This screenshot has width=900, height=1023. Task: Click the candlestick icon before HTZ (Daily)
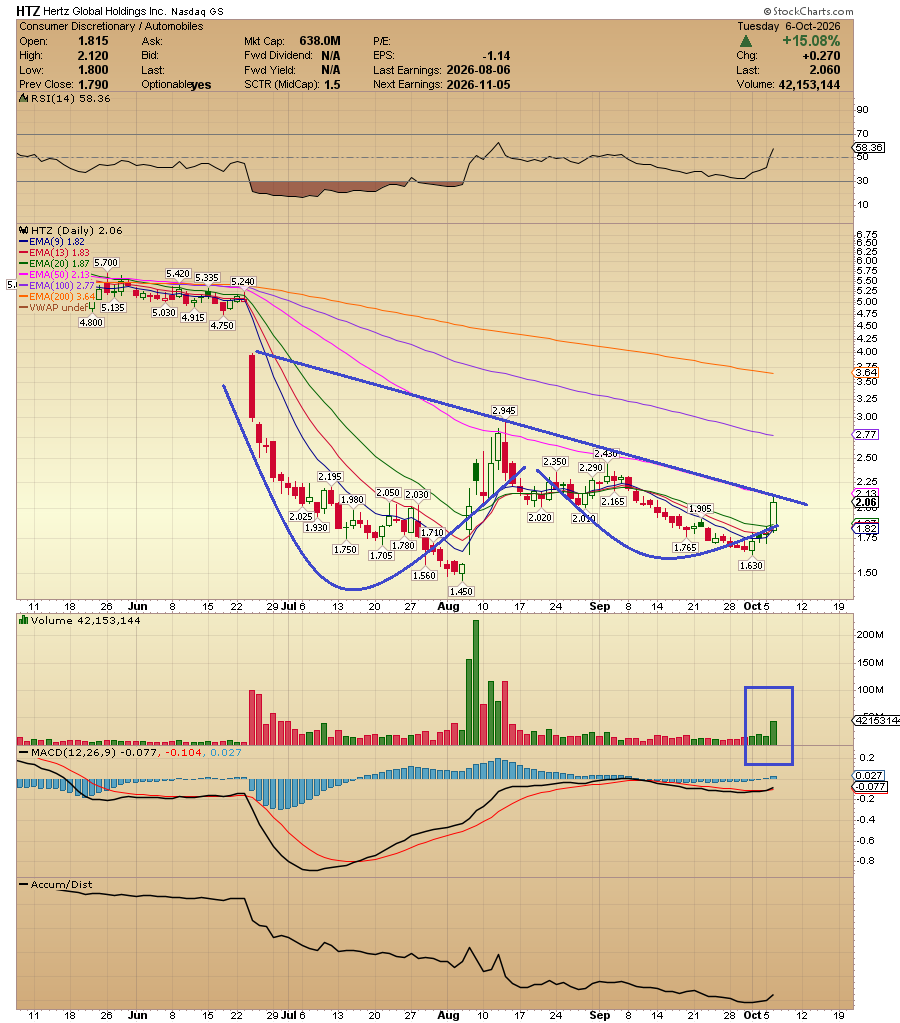(24, 230)
